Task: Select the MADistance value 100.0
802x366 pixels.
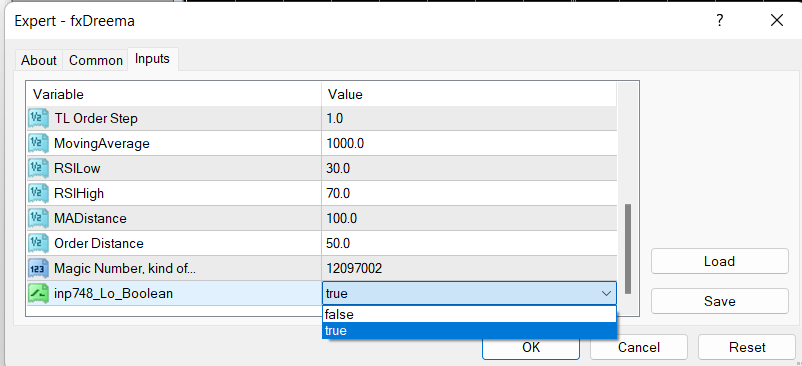Action: pos(342,218)
